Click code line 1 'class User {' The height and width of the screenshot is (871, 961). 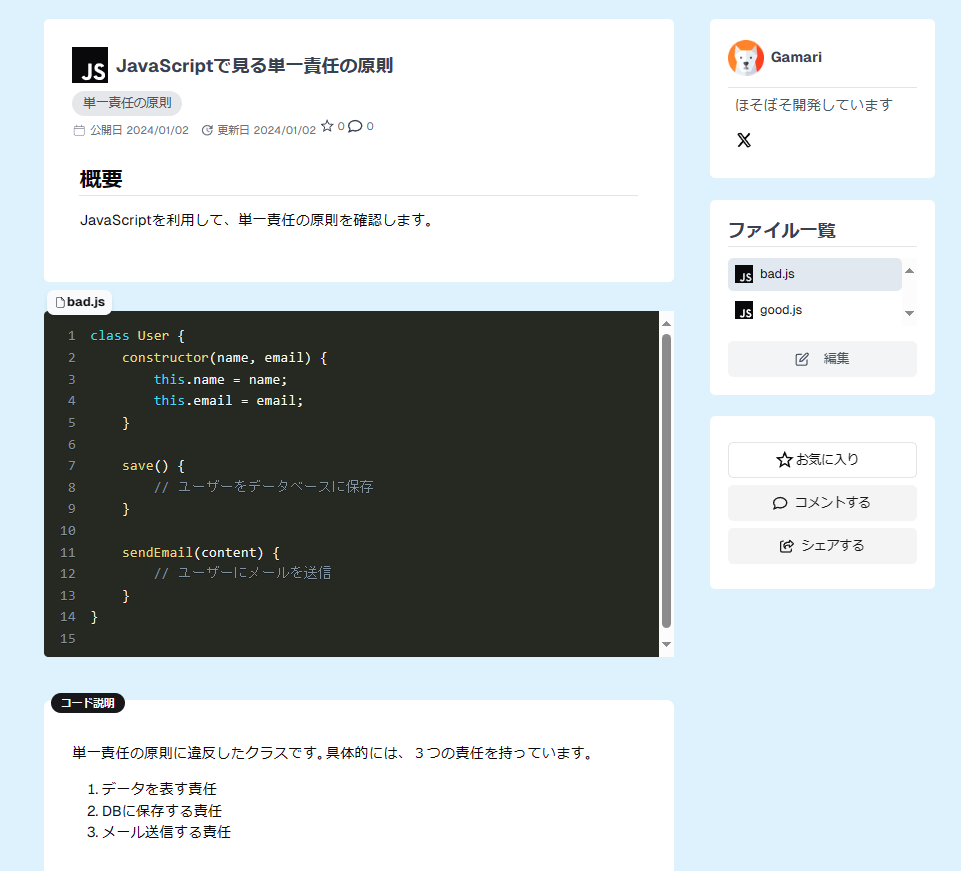(137, 336)
